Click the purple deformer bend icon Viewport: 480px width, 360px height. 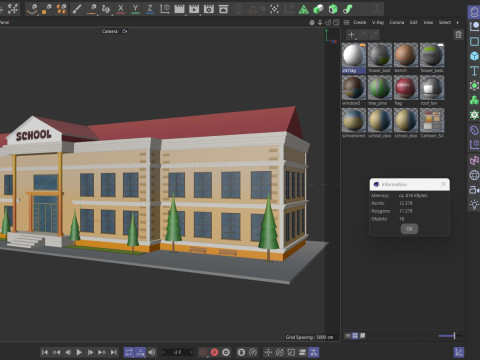pos(474,160)
